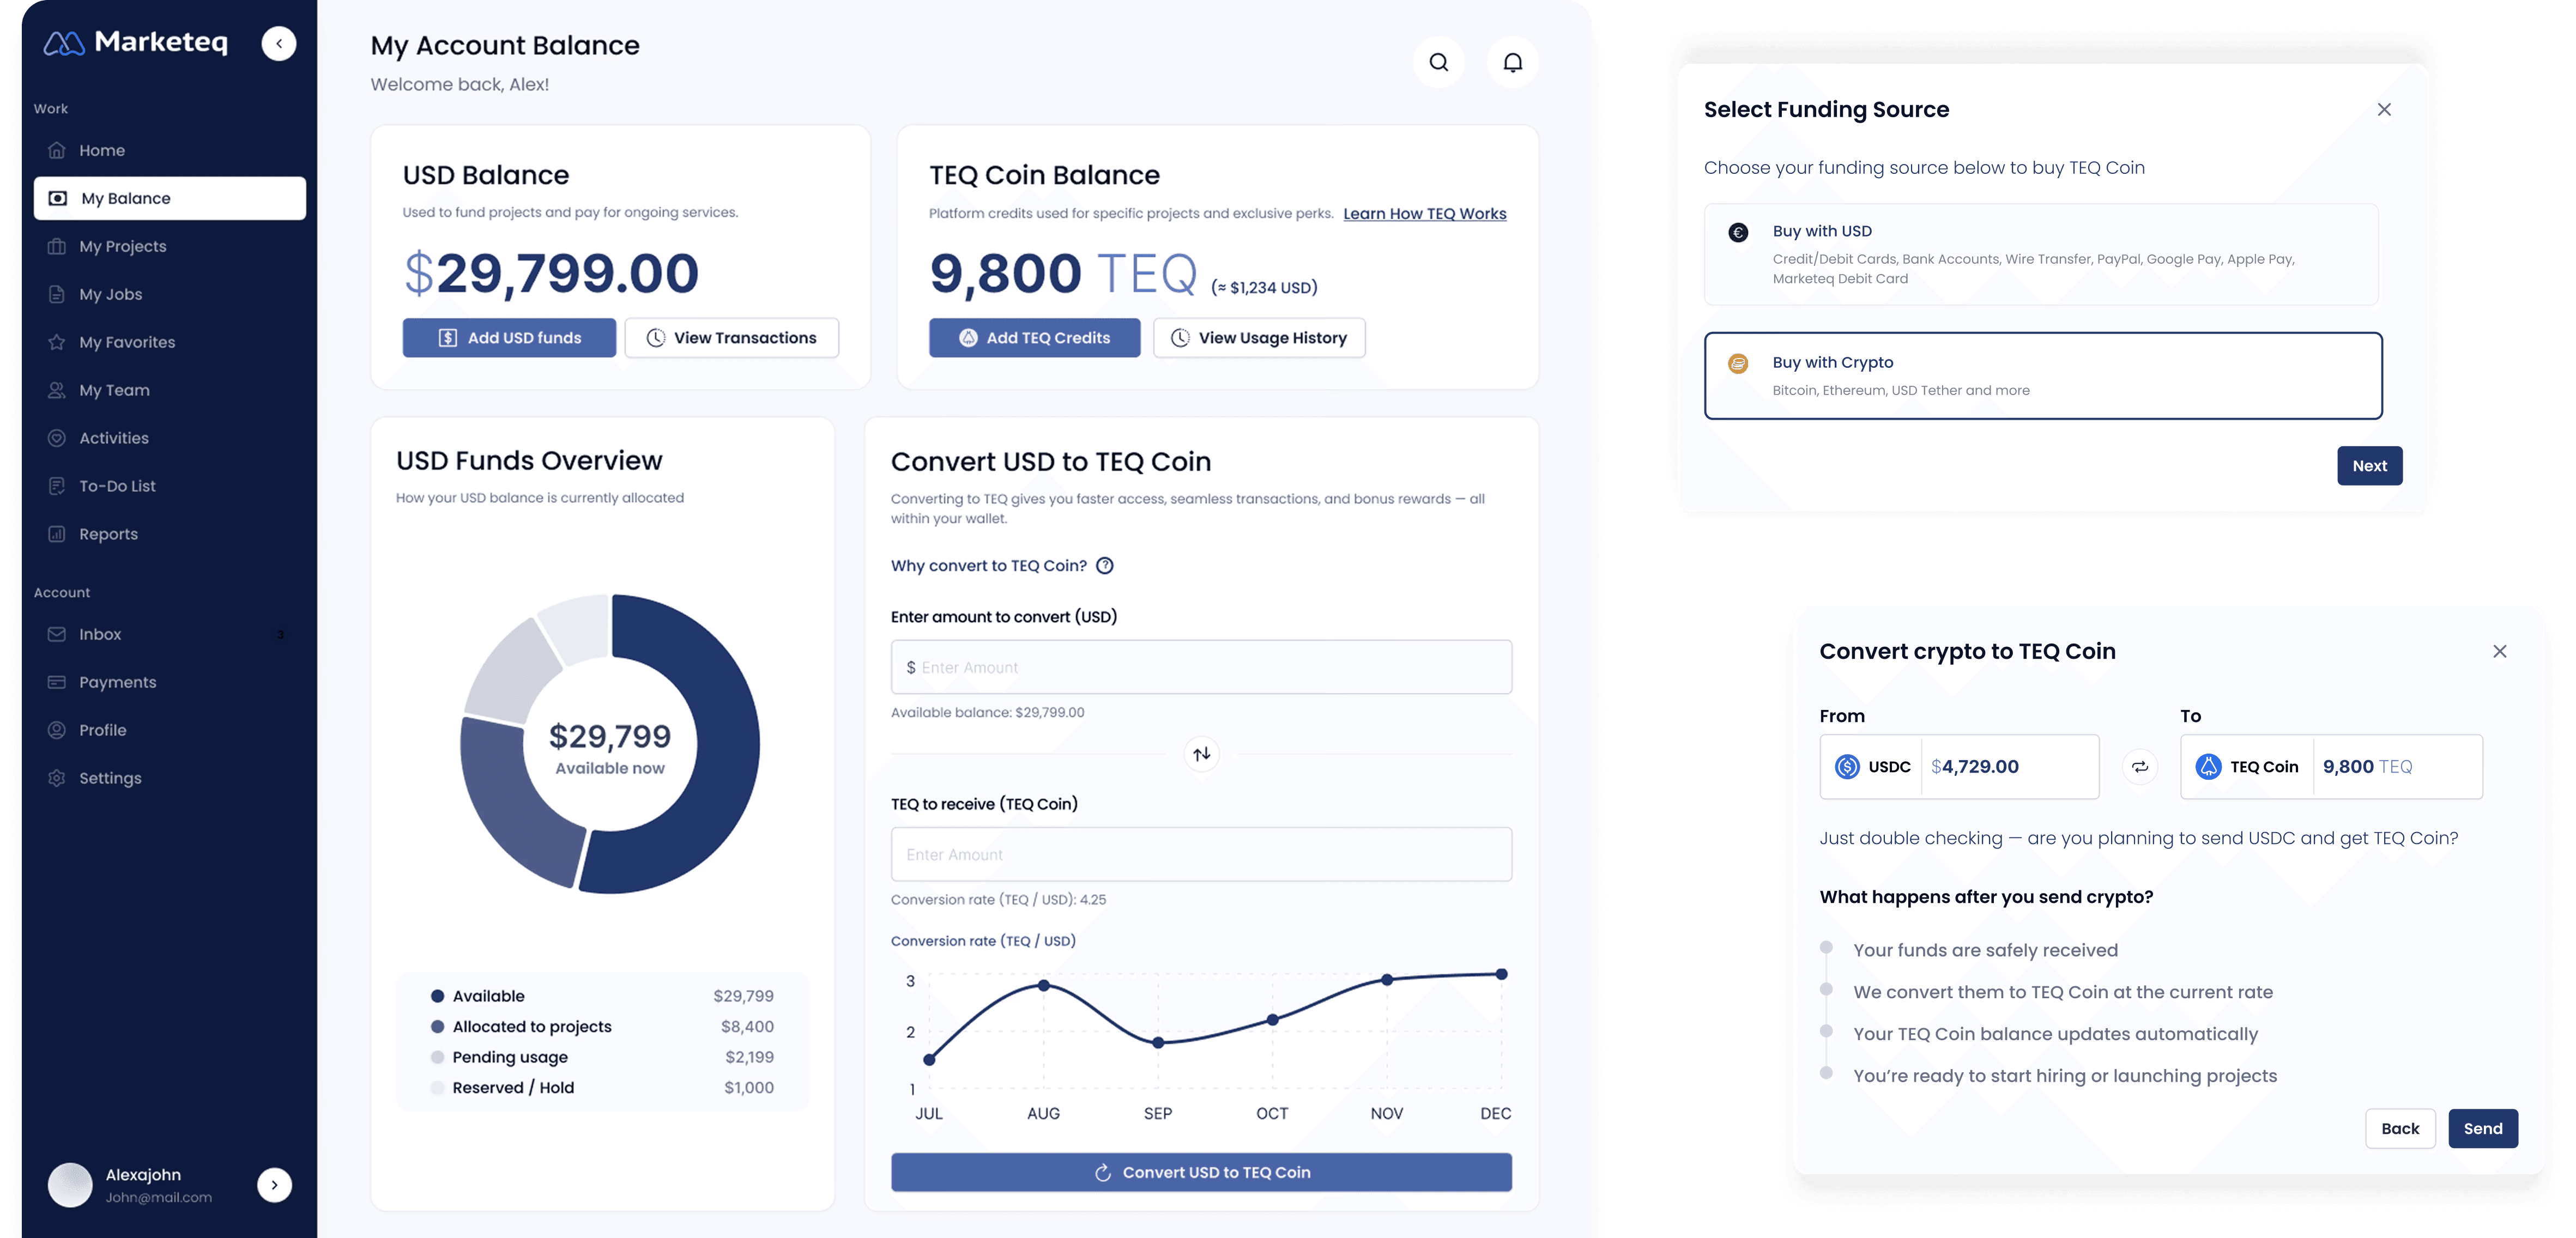Expand the Alexajohn user menu arrow
This screenshot has width=2576, height=1238.
pyautogui.click(x=274, y=1185)
